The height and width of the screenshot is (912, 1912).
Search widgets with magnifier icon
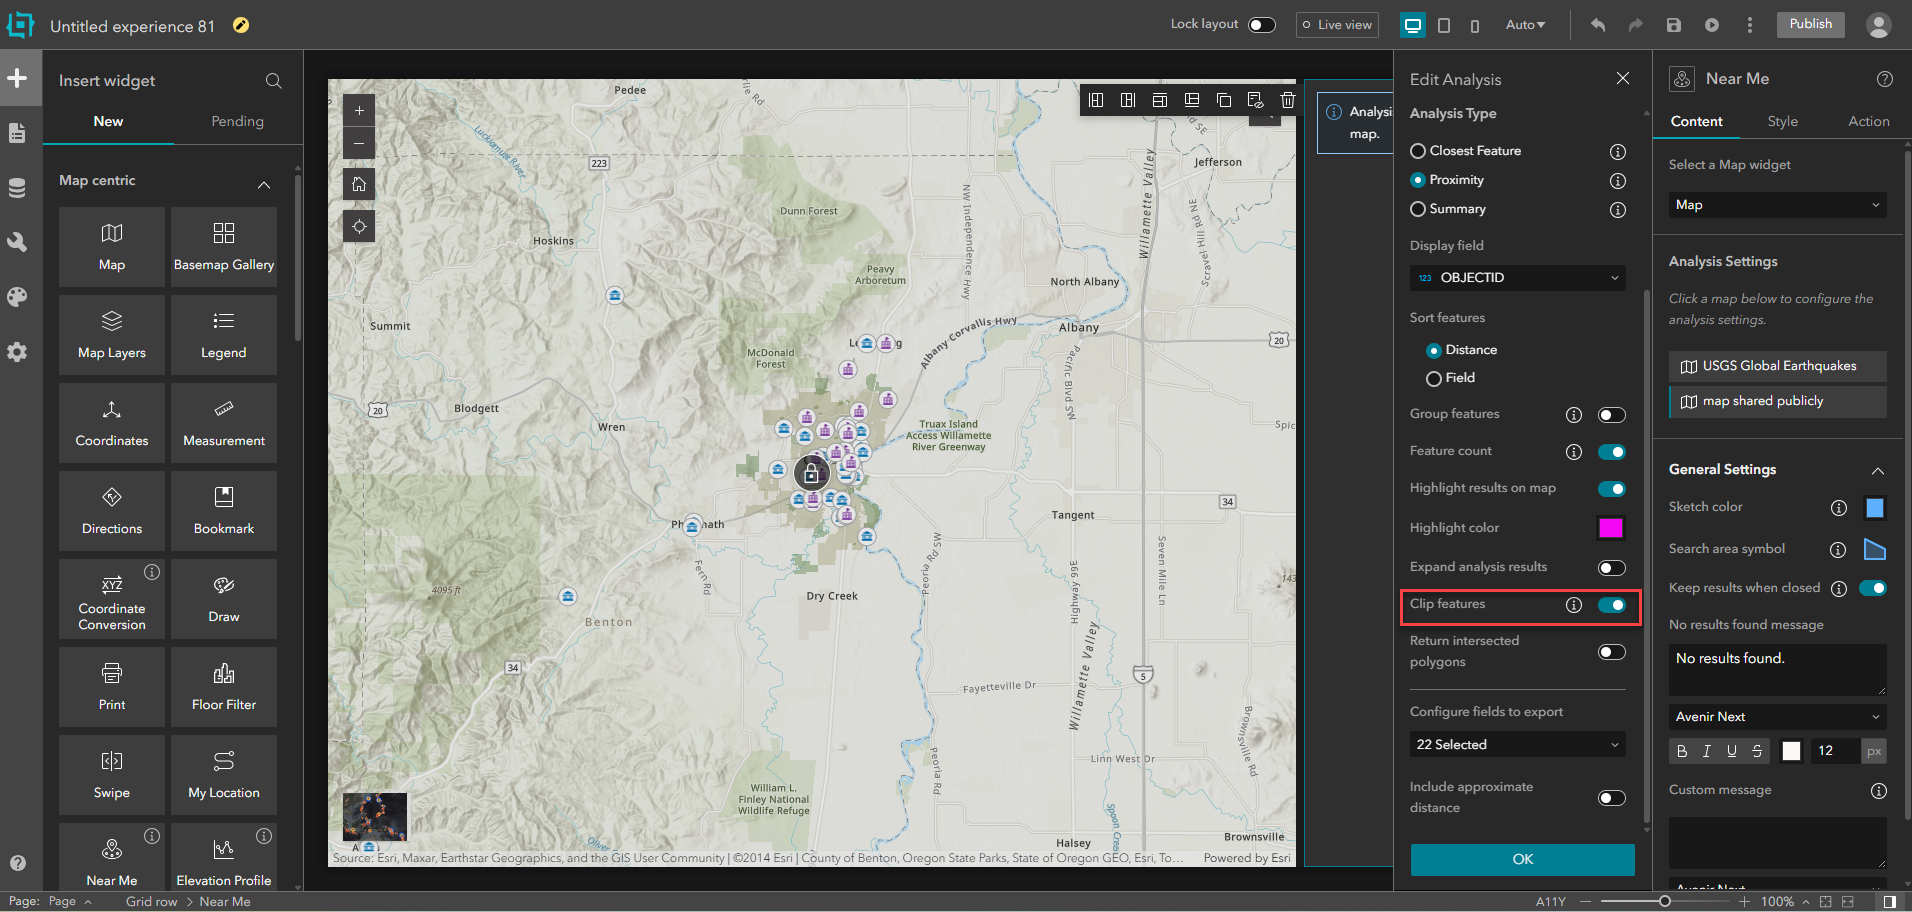point(273,81)
